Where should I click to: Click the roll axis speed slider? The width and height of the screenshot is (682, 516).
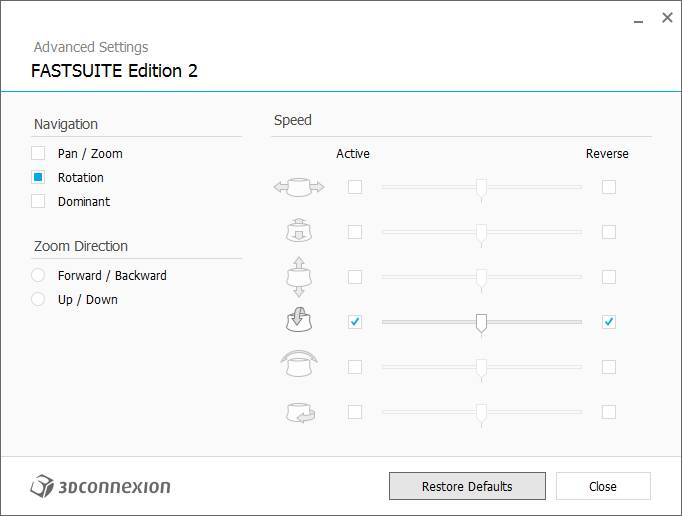pyautogui.click(x=482, y=367)
